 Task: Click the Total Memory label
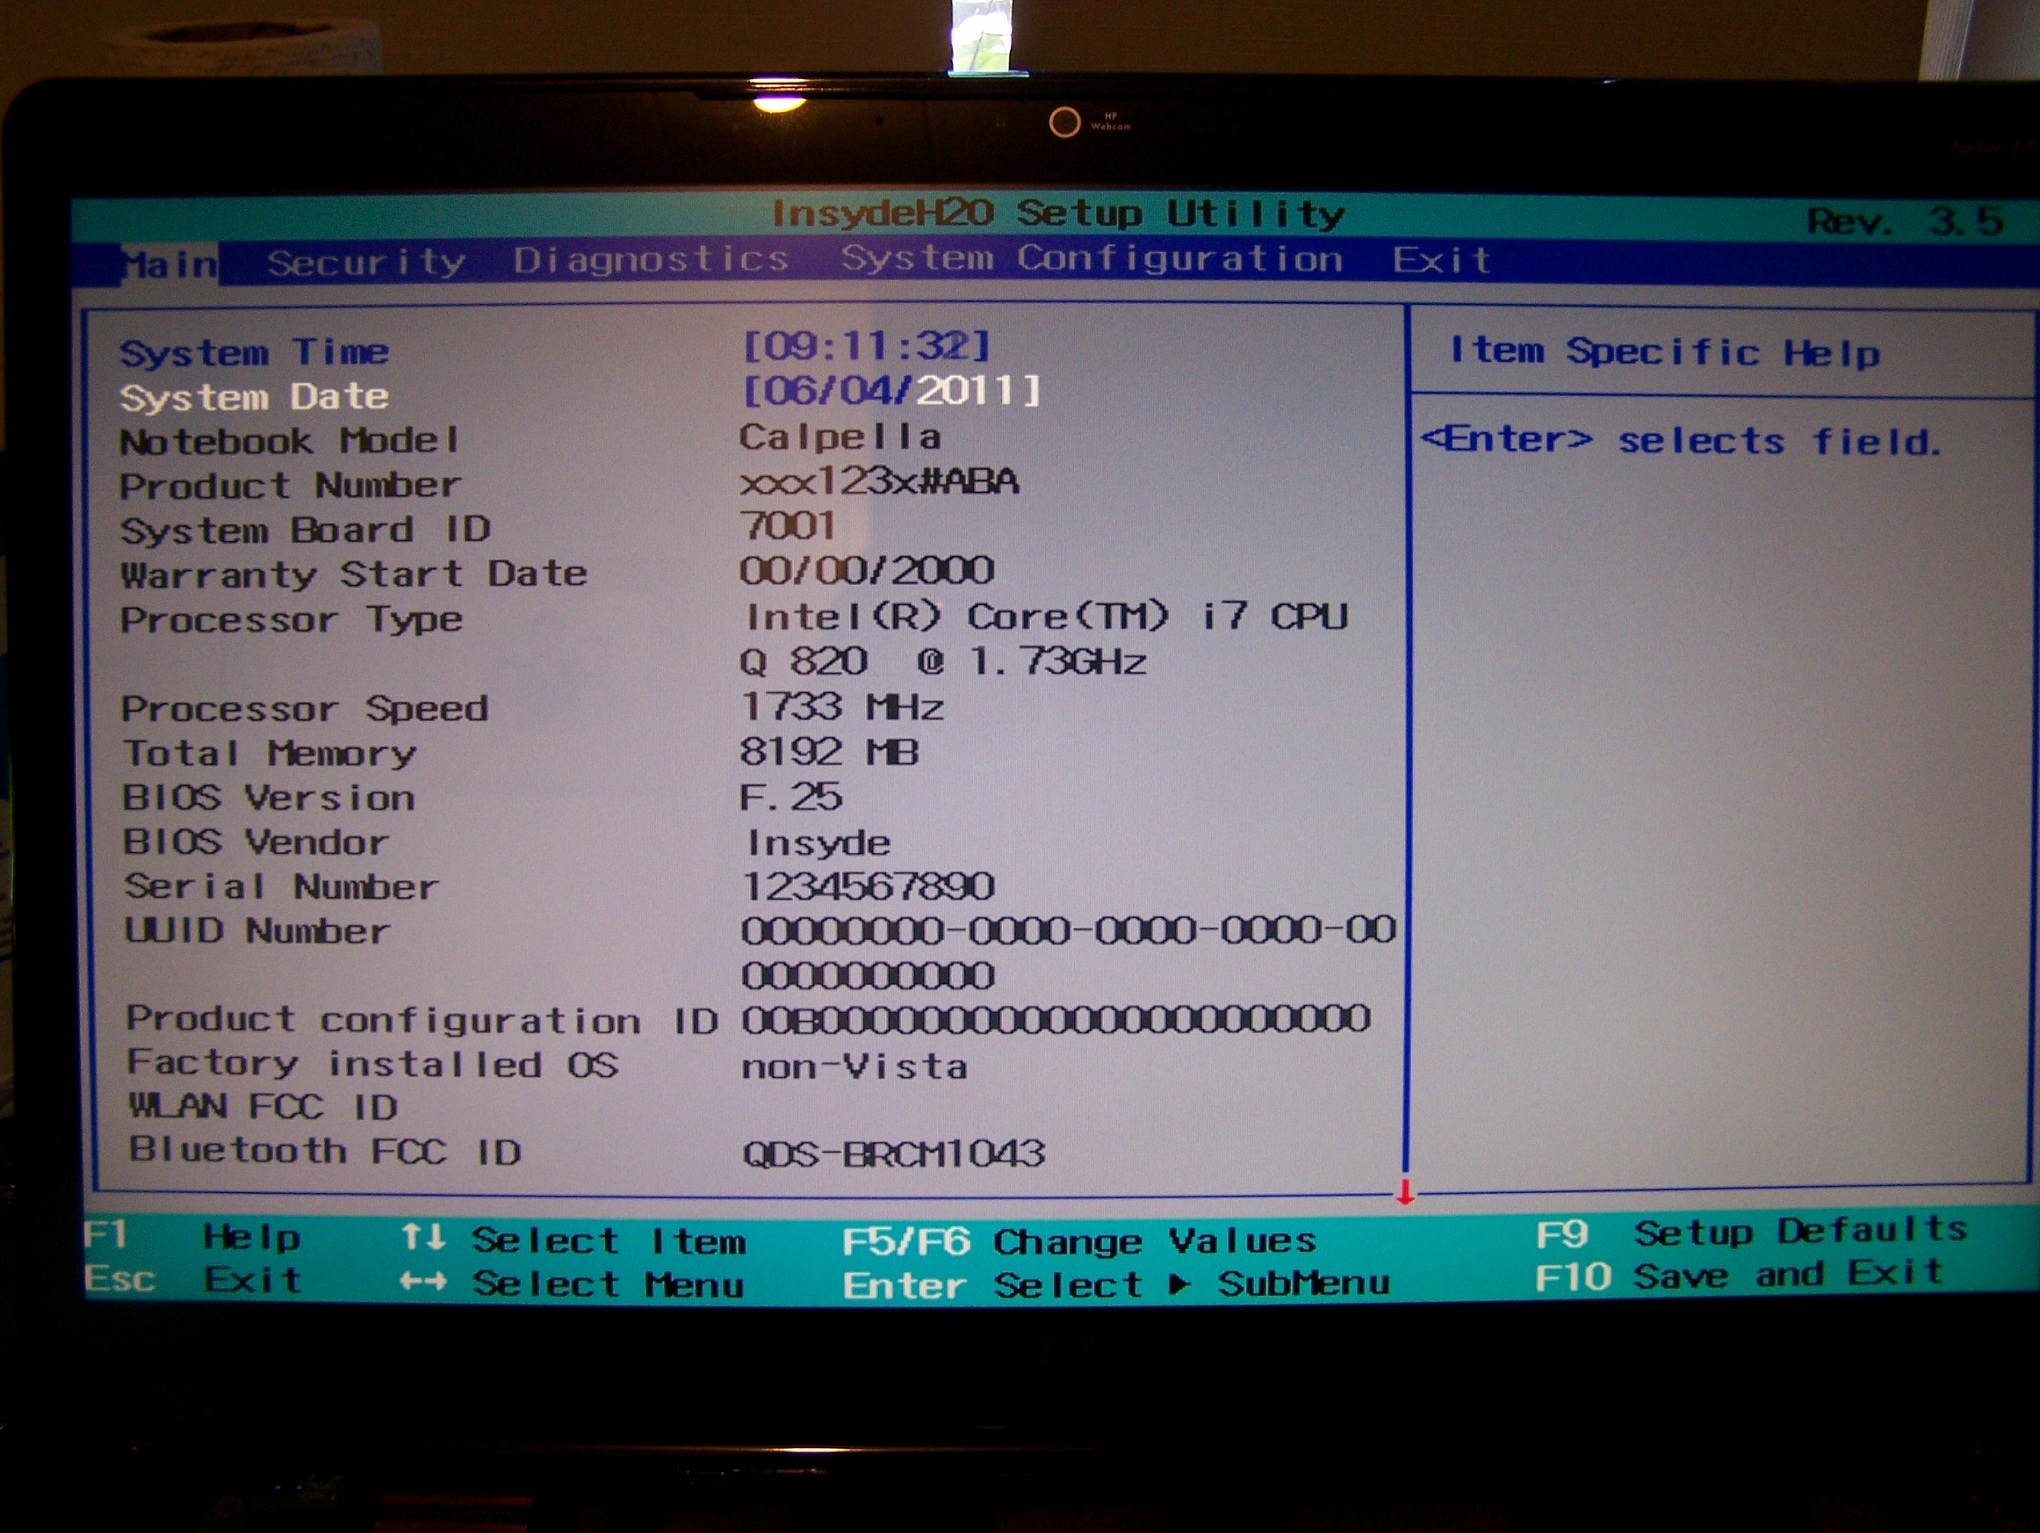tap(270, 753)
